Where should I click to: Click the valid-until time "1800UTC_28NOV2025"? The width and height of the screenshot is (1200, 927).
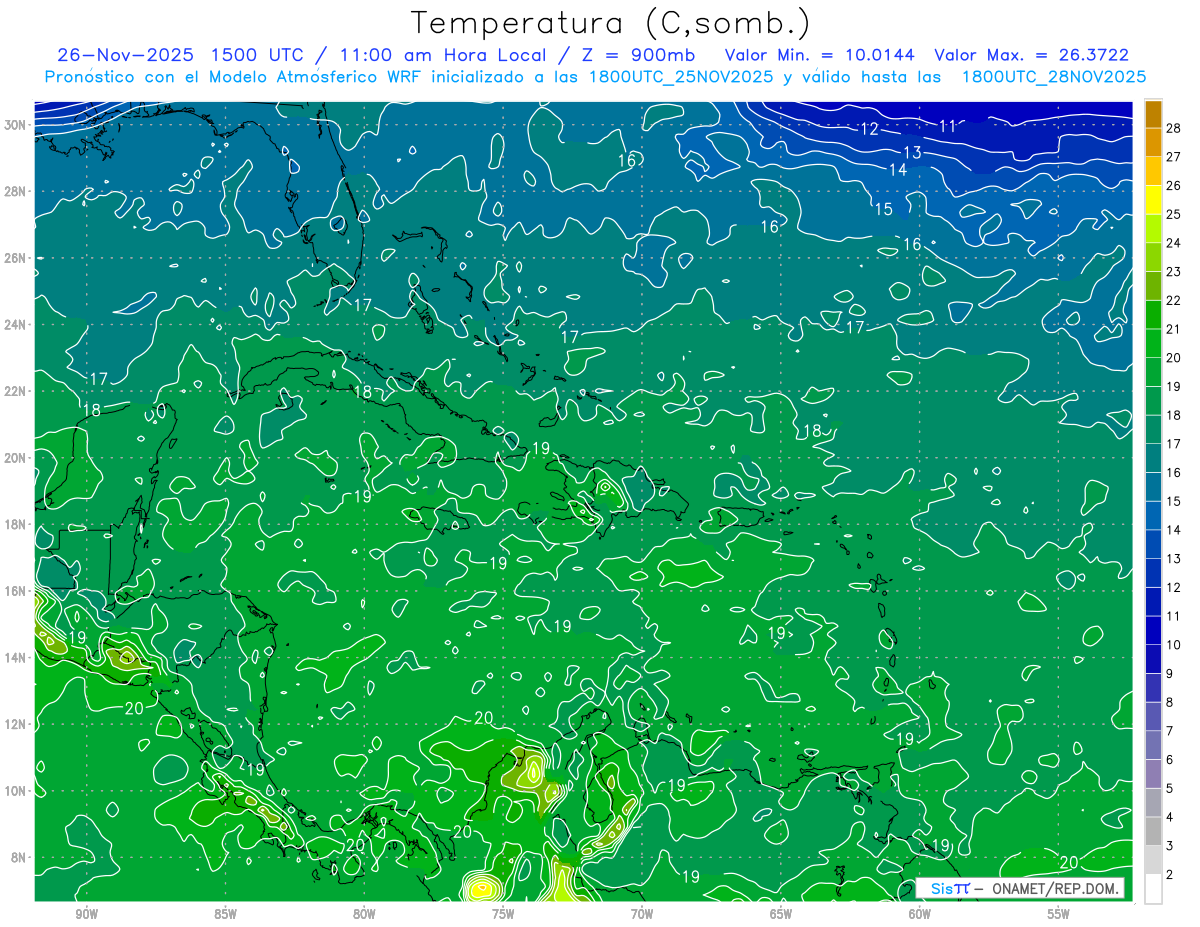point(1053,77)
